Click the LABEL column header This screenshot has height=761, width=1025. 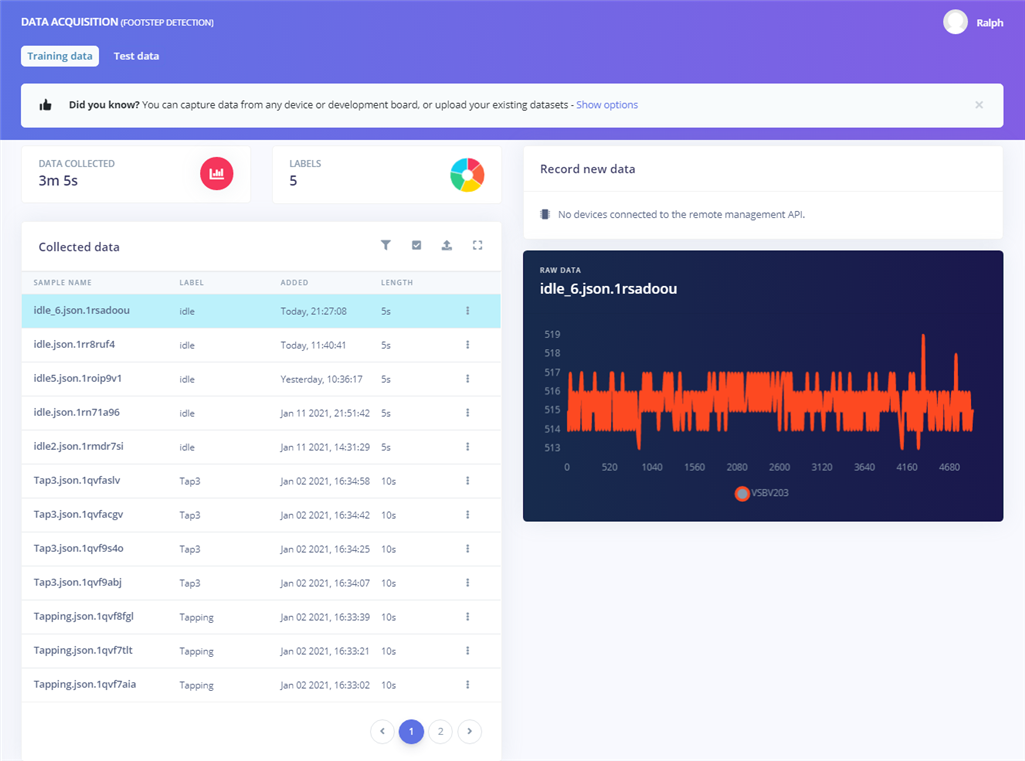192,282
